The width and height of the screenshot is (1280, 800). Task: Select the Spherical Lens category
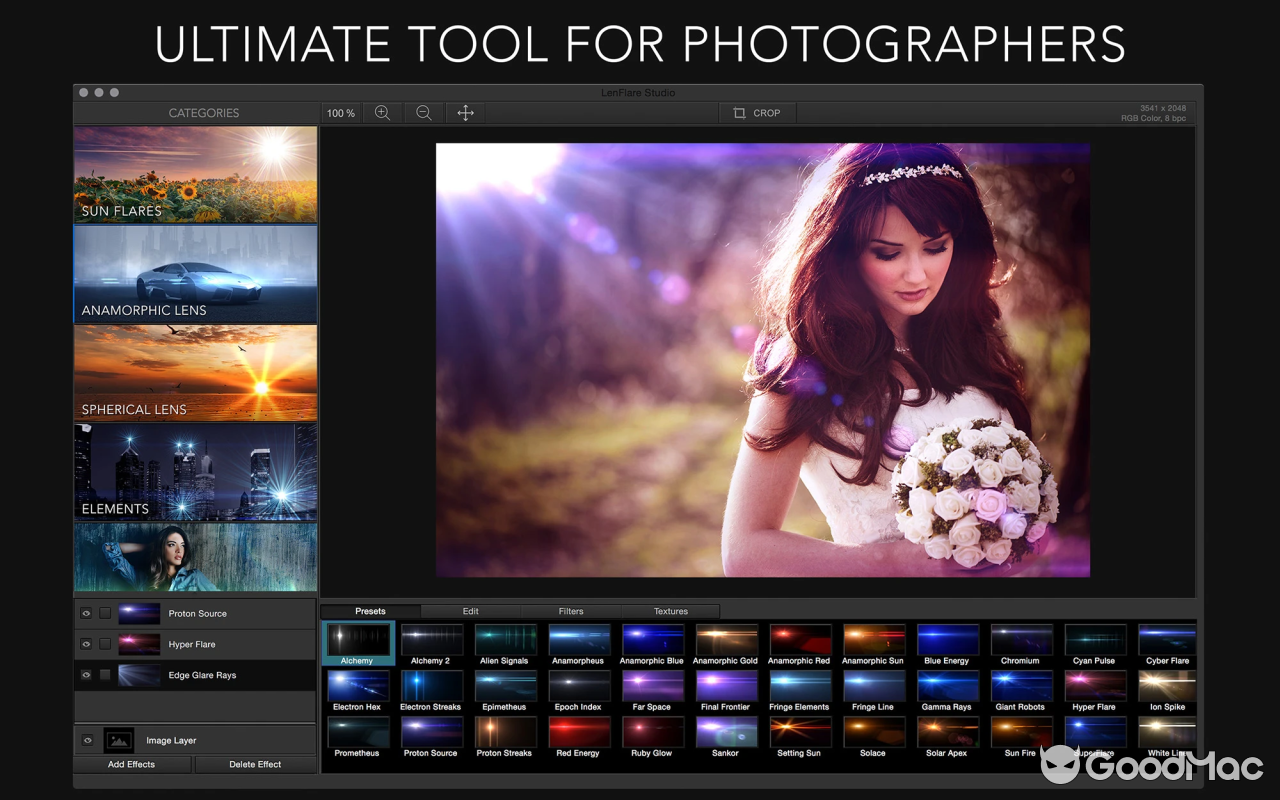195,374
